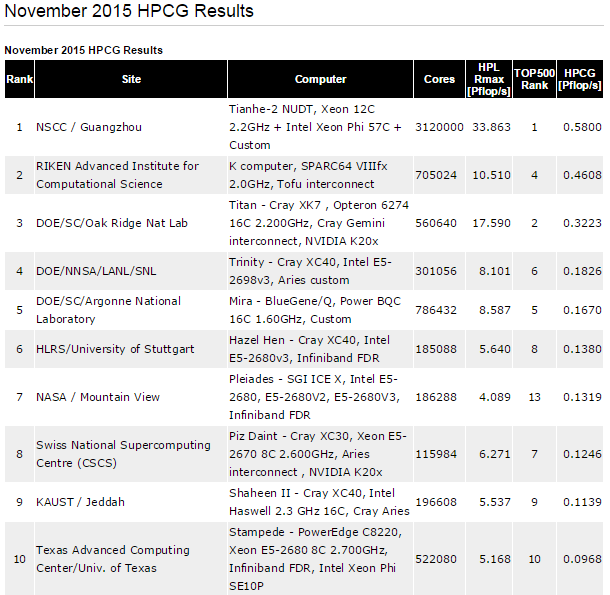Select the RIKEN Advanced Institute site cell
Viewport: 610px width, 595px height.
click(x=131, y=175)
